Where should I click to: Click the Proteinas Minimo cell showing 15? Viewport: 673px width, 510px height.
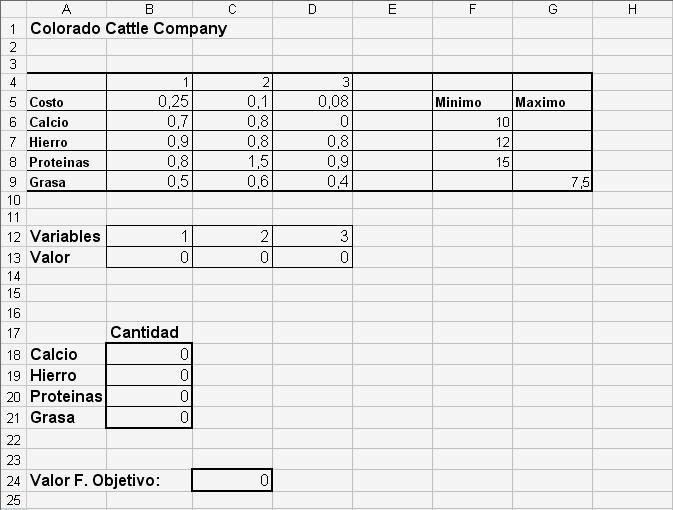pyautogui.click(x=472, y=161)
